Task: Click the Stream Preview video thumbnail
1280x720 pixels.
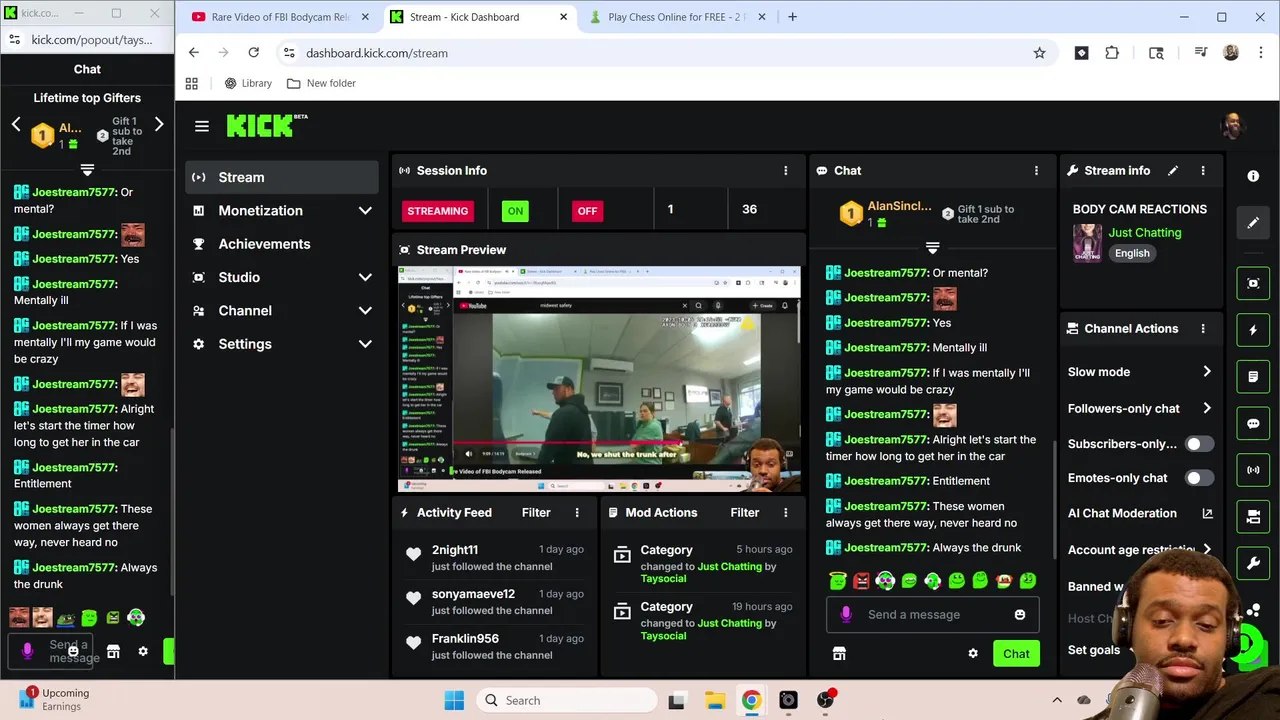Action: point(599,379)
